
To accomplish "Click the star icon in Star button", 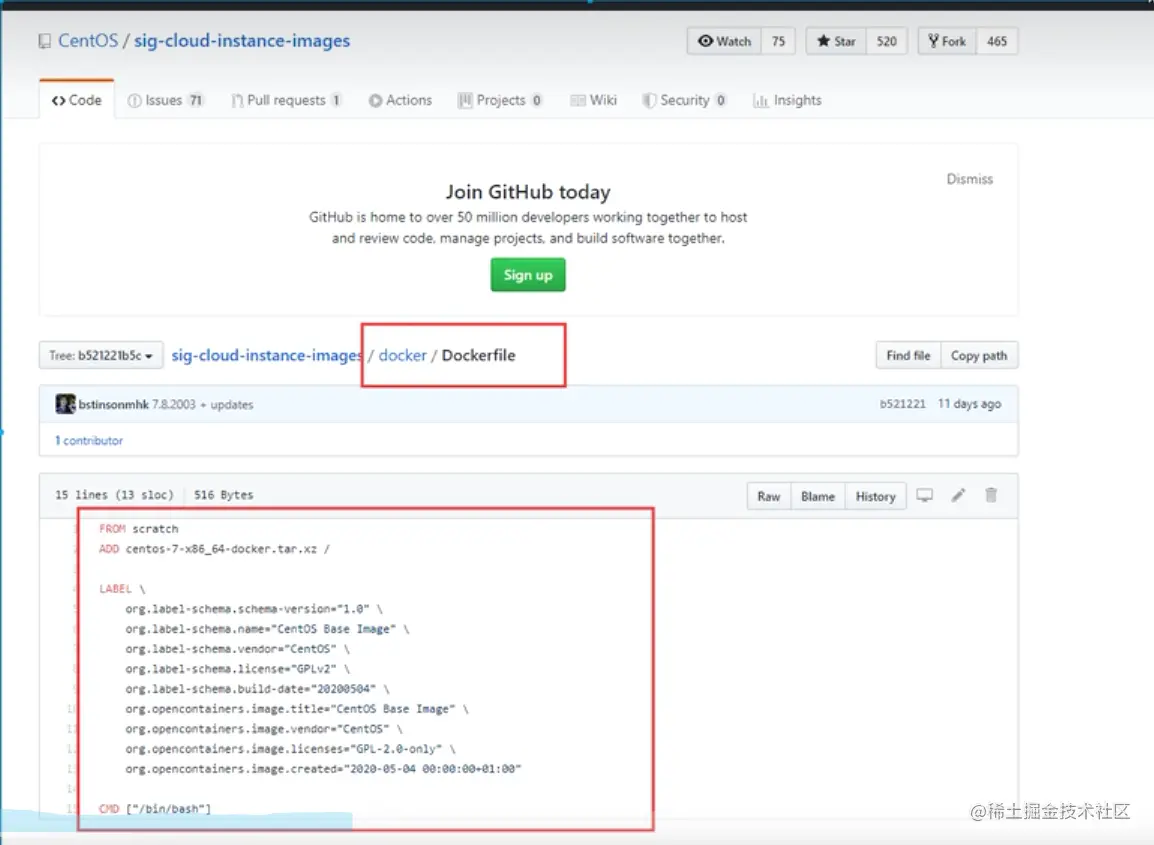I will click(x=824, y=41).
